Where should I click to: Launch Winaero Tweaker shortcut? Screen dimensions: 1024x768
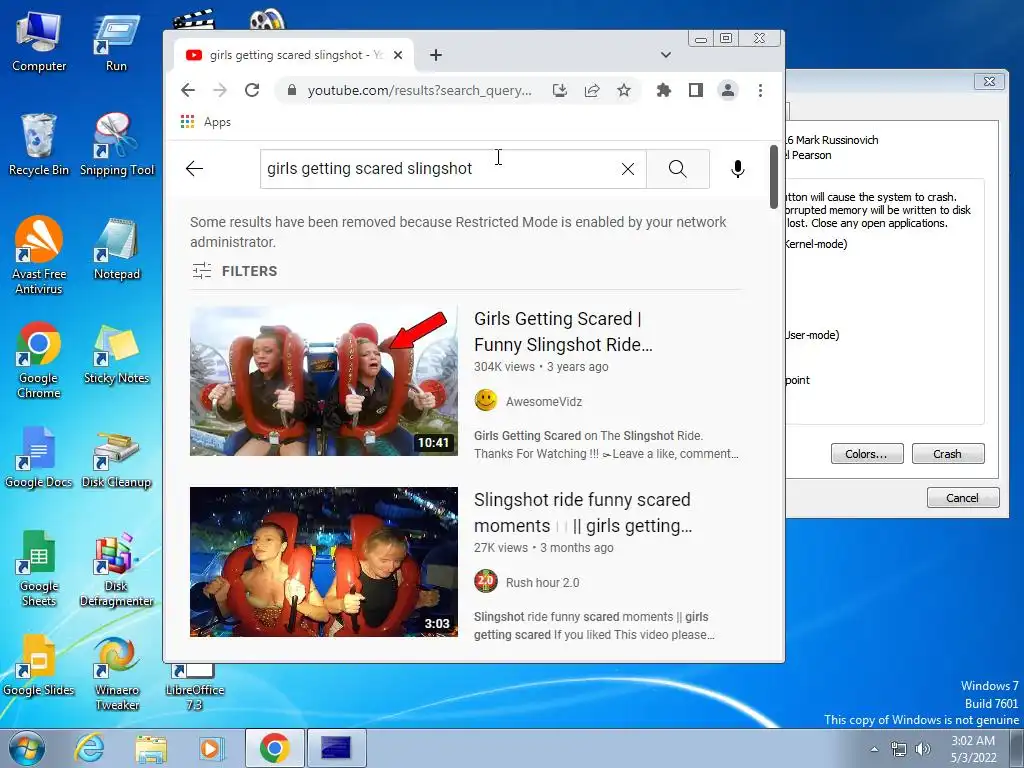pos(117,673)
